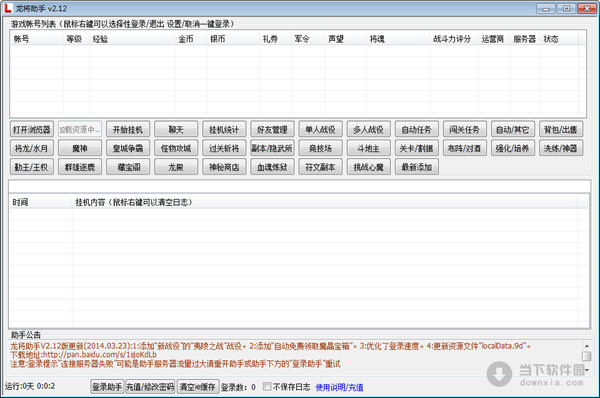
Task: Click the empty text field above log
Action: tap(299, 186)
